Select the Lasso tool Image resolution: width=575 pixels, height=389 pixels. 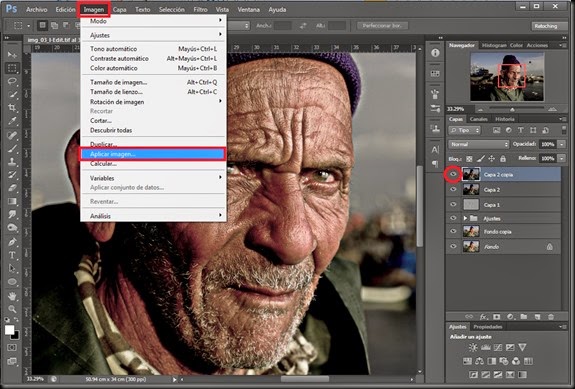tap(12, 81)
